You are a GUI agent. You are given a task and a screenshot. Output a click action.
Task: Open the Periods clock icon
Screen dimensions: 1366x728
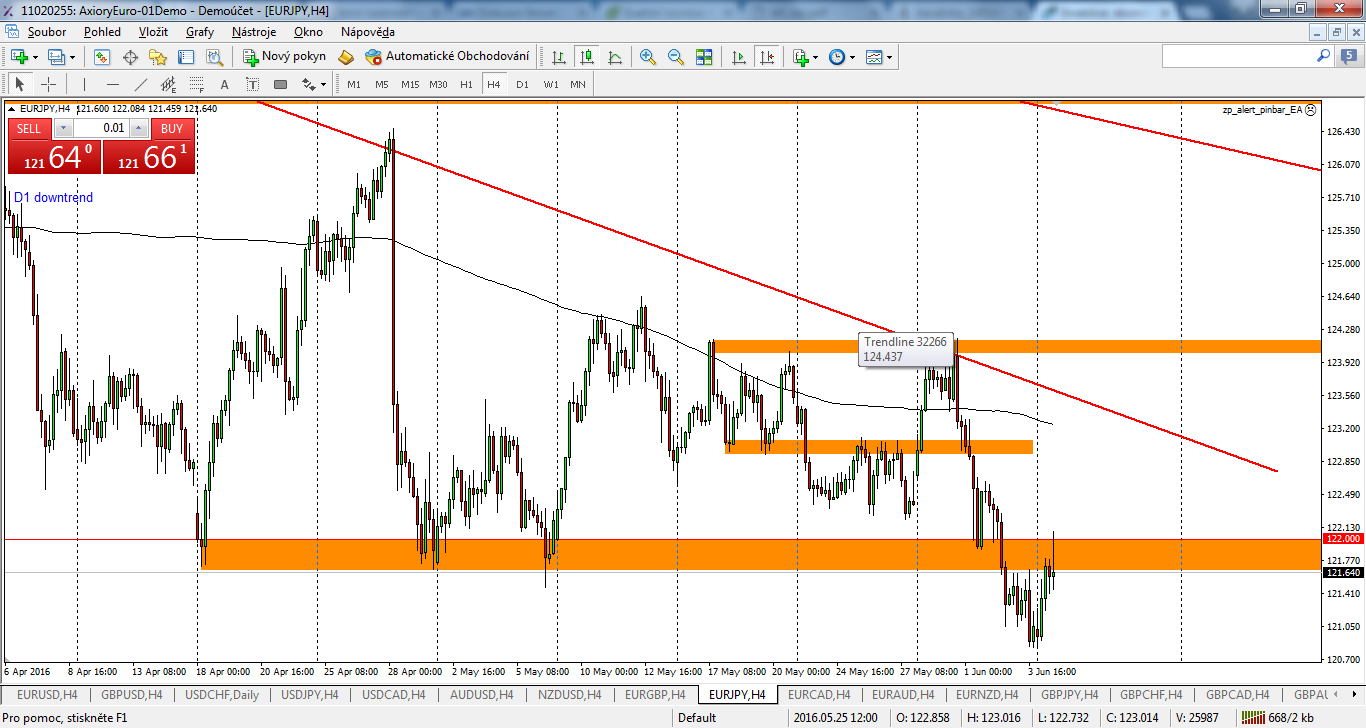(x=837, y=57)
